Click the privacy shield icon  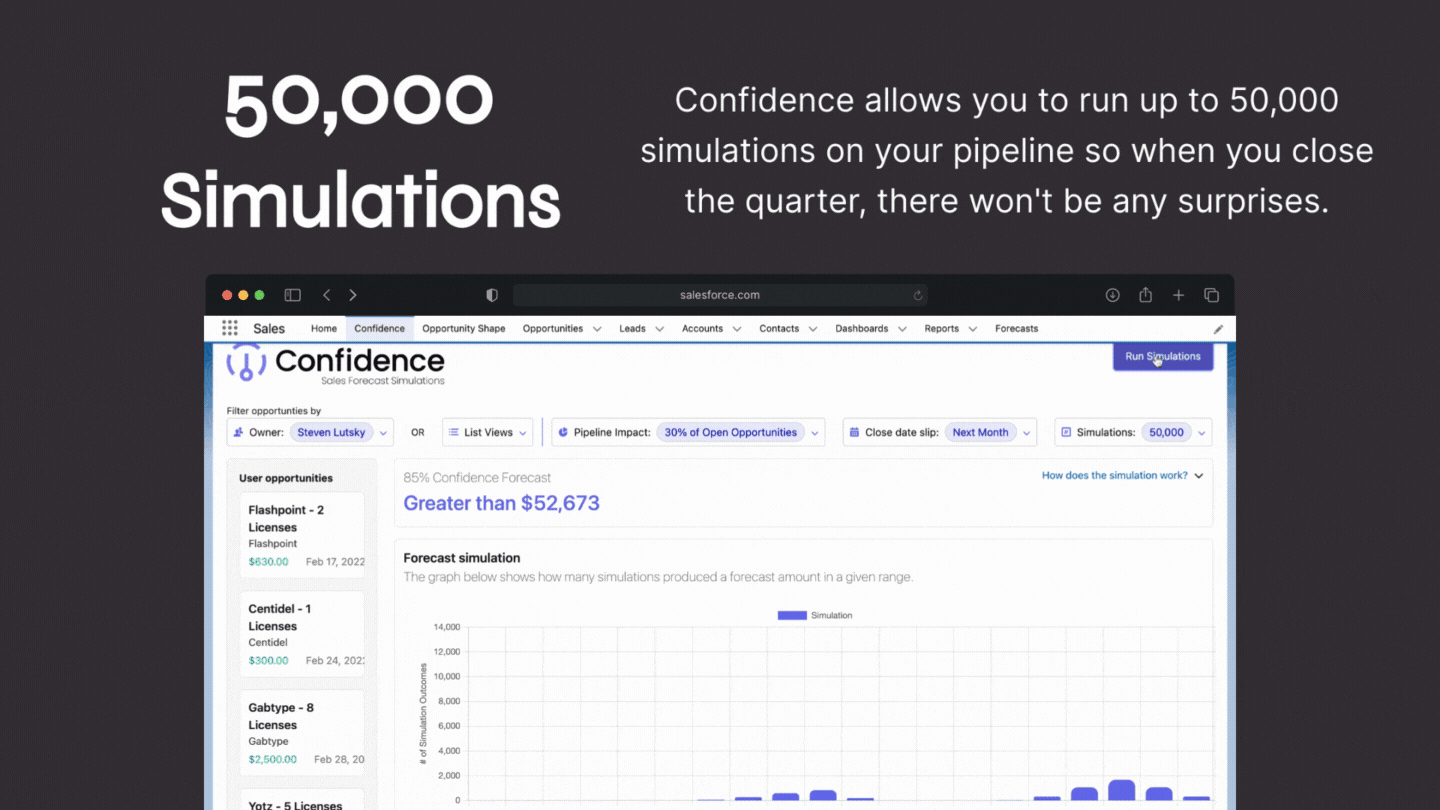(492, 295)
